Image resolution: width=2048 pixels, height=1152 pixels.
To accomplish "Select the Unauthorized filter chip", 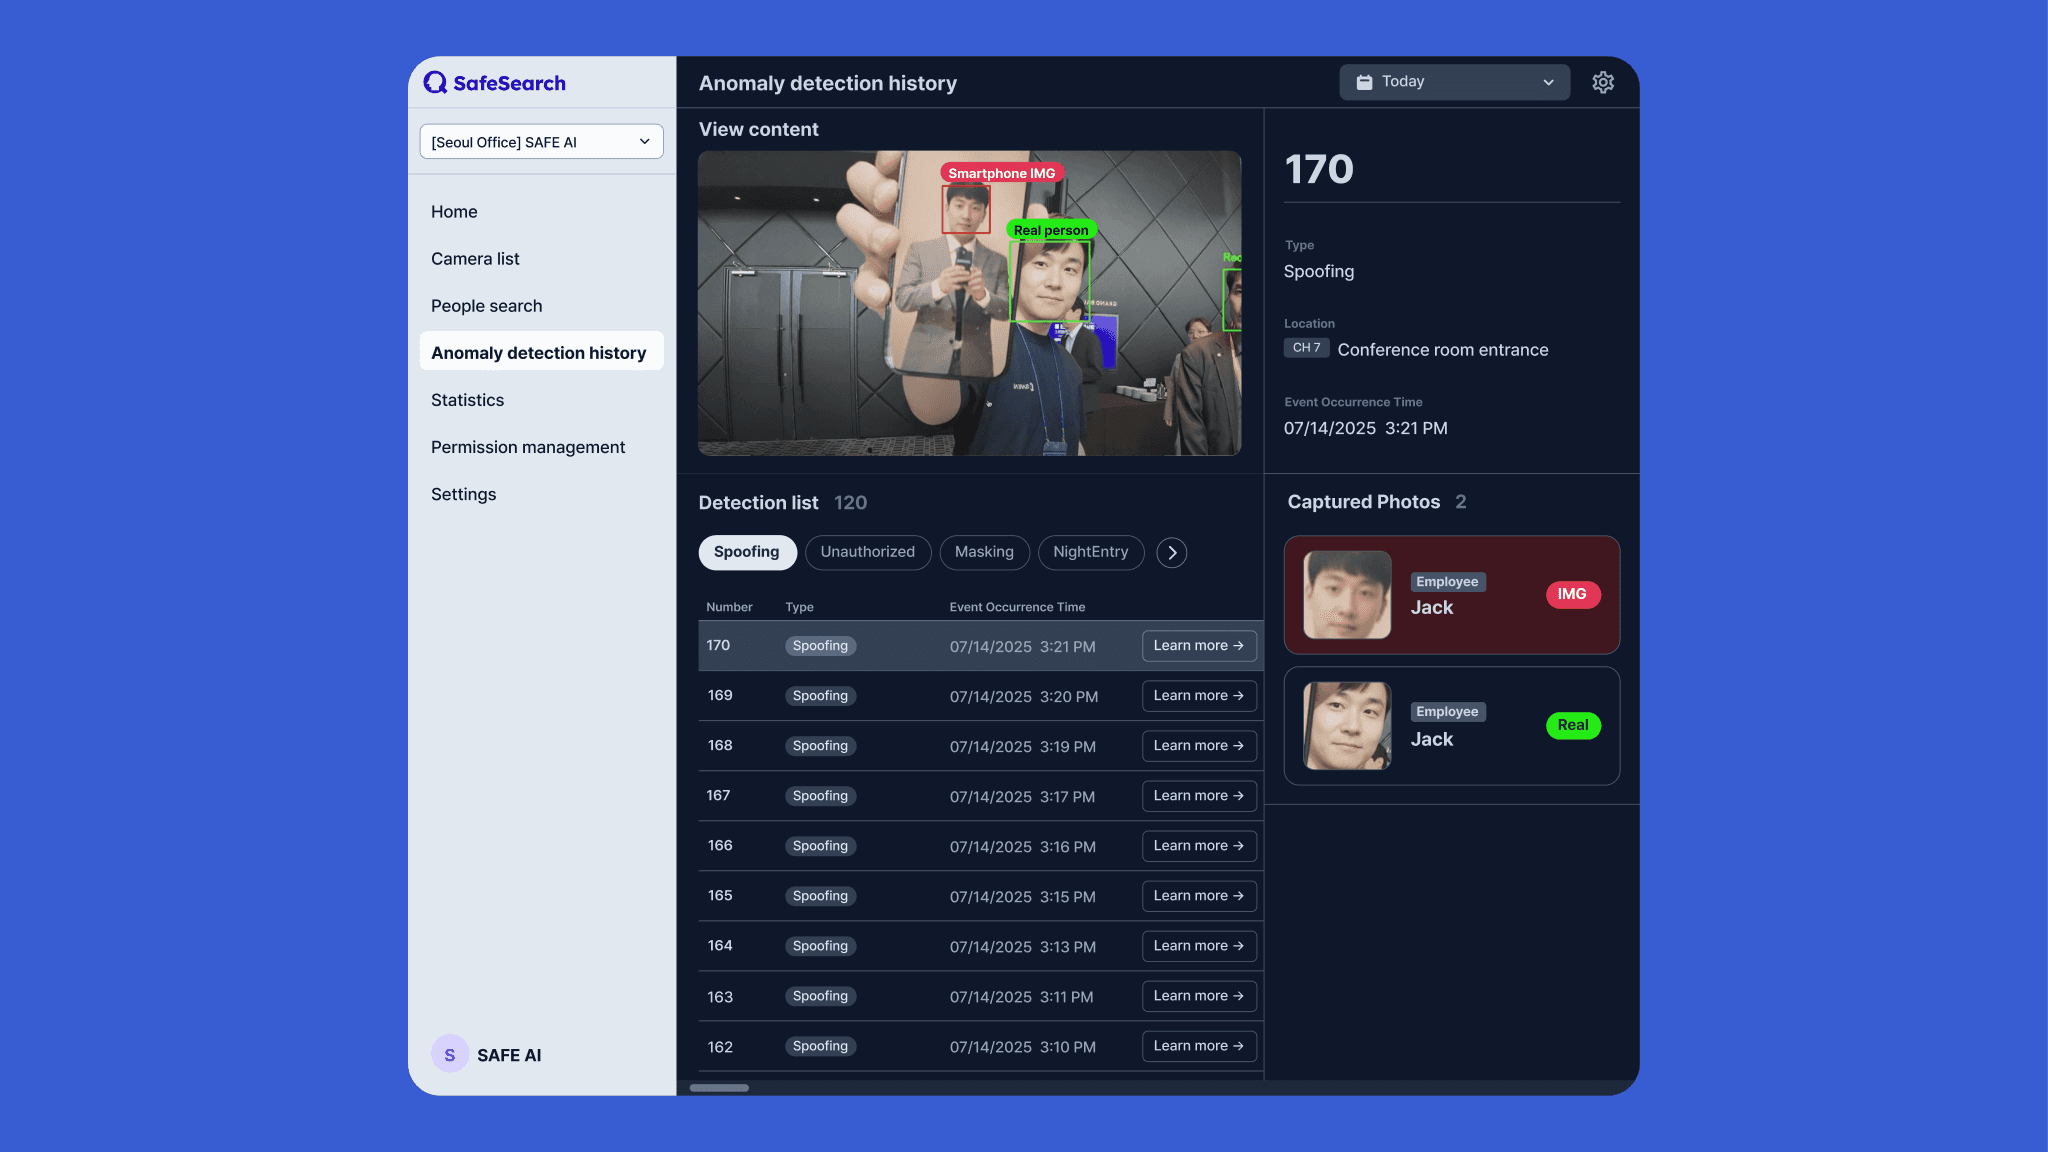I will [867, 552].
